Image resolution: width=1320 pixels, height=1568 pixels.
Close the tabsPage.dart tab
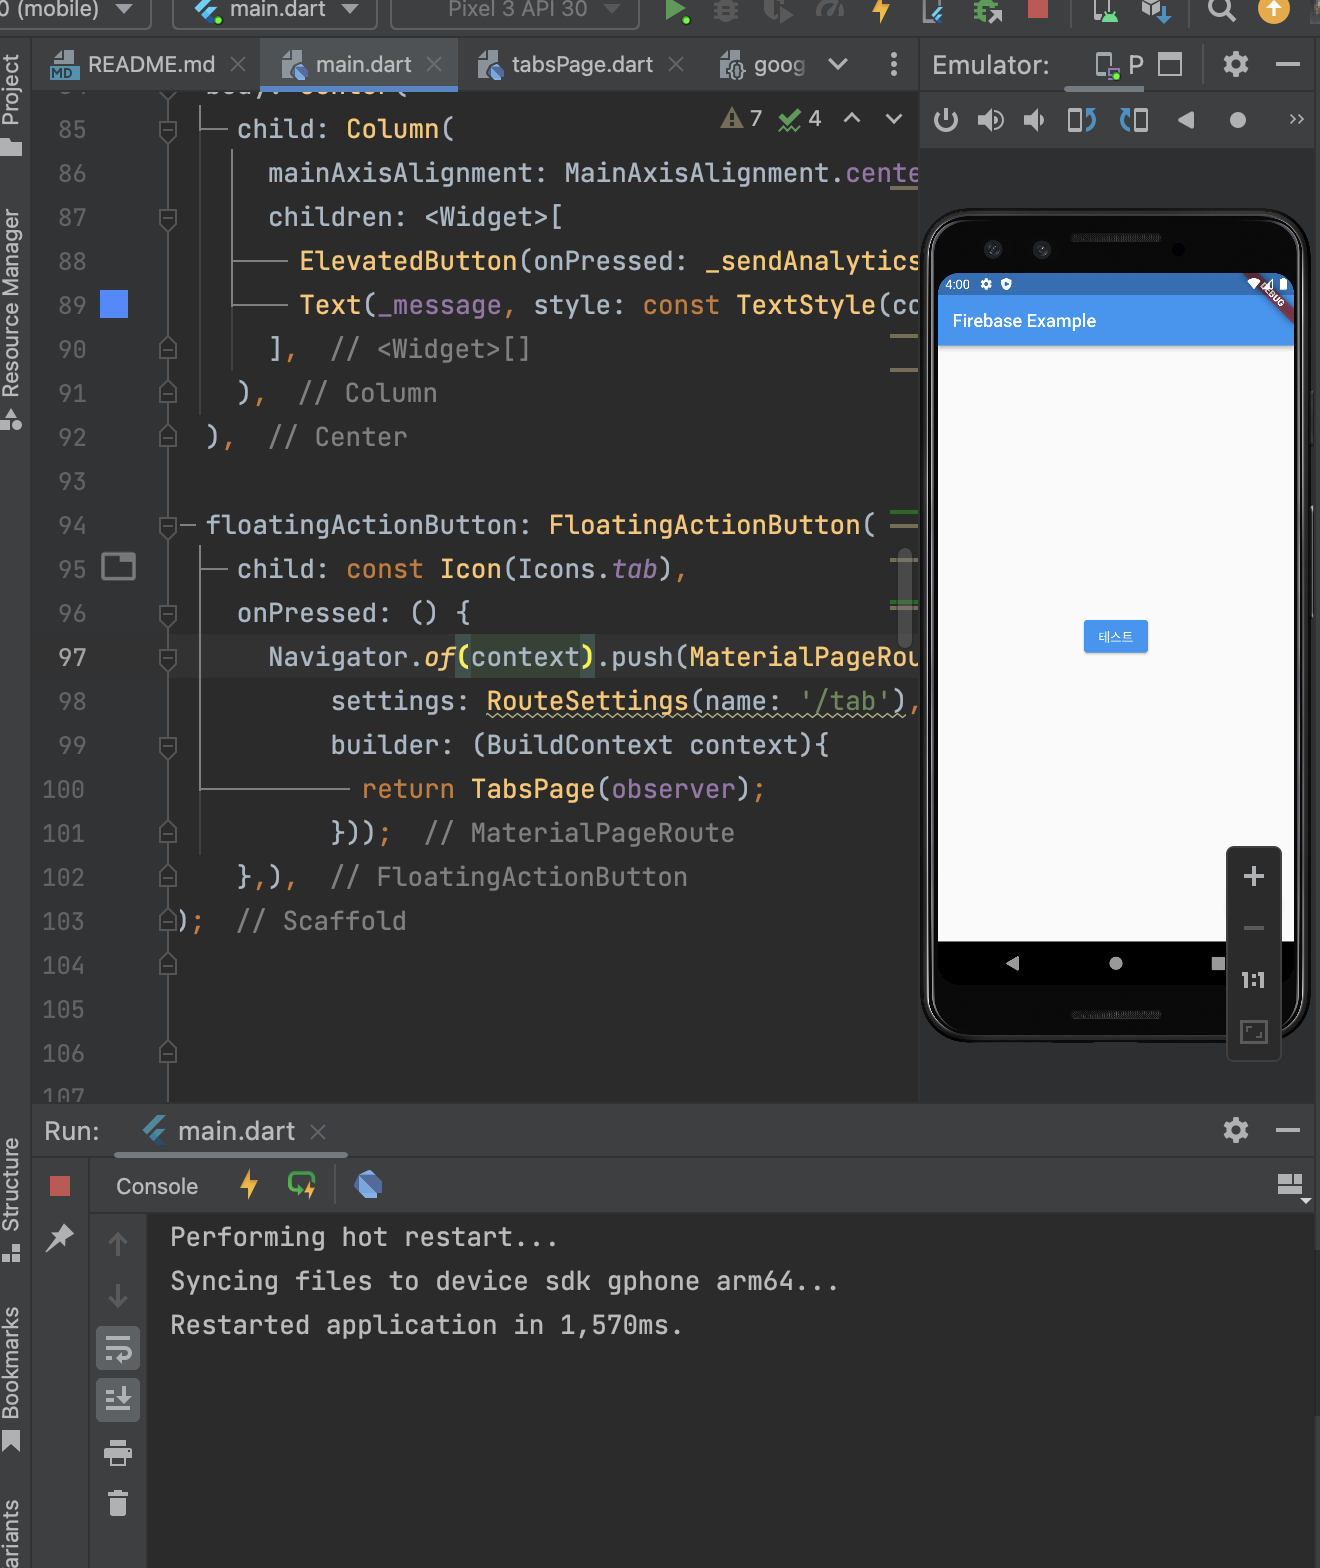point(676,64)
